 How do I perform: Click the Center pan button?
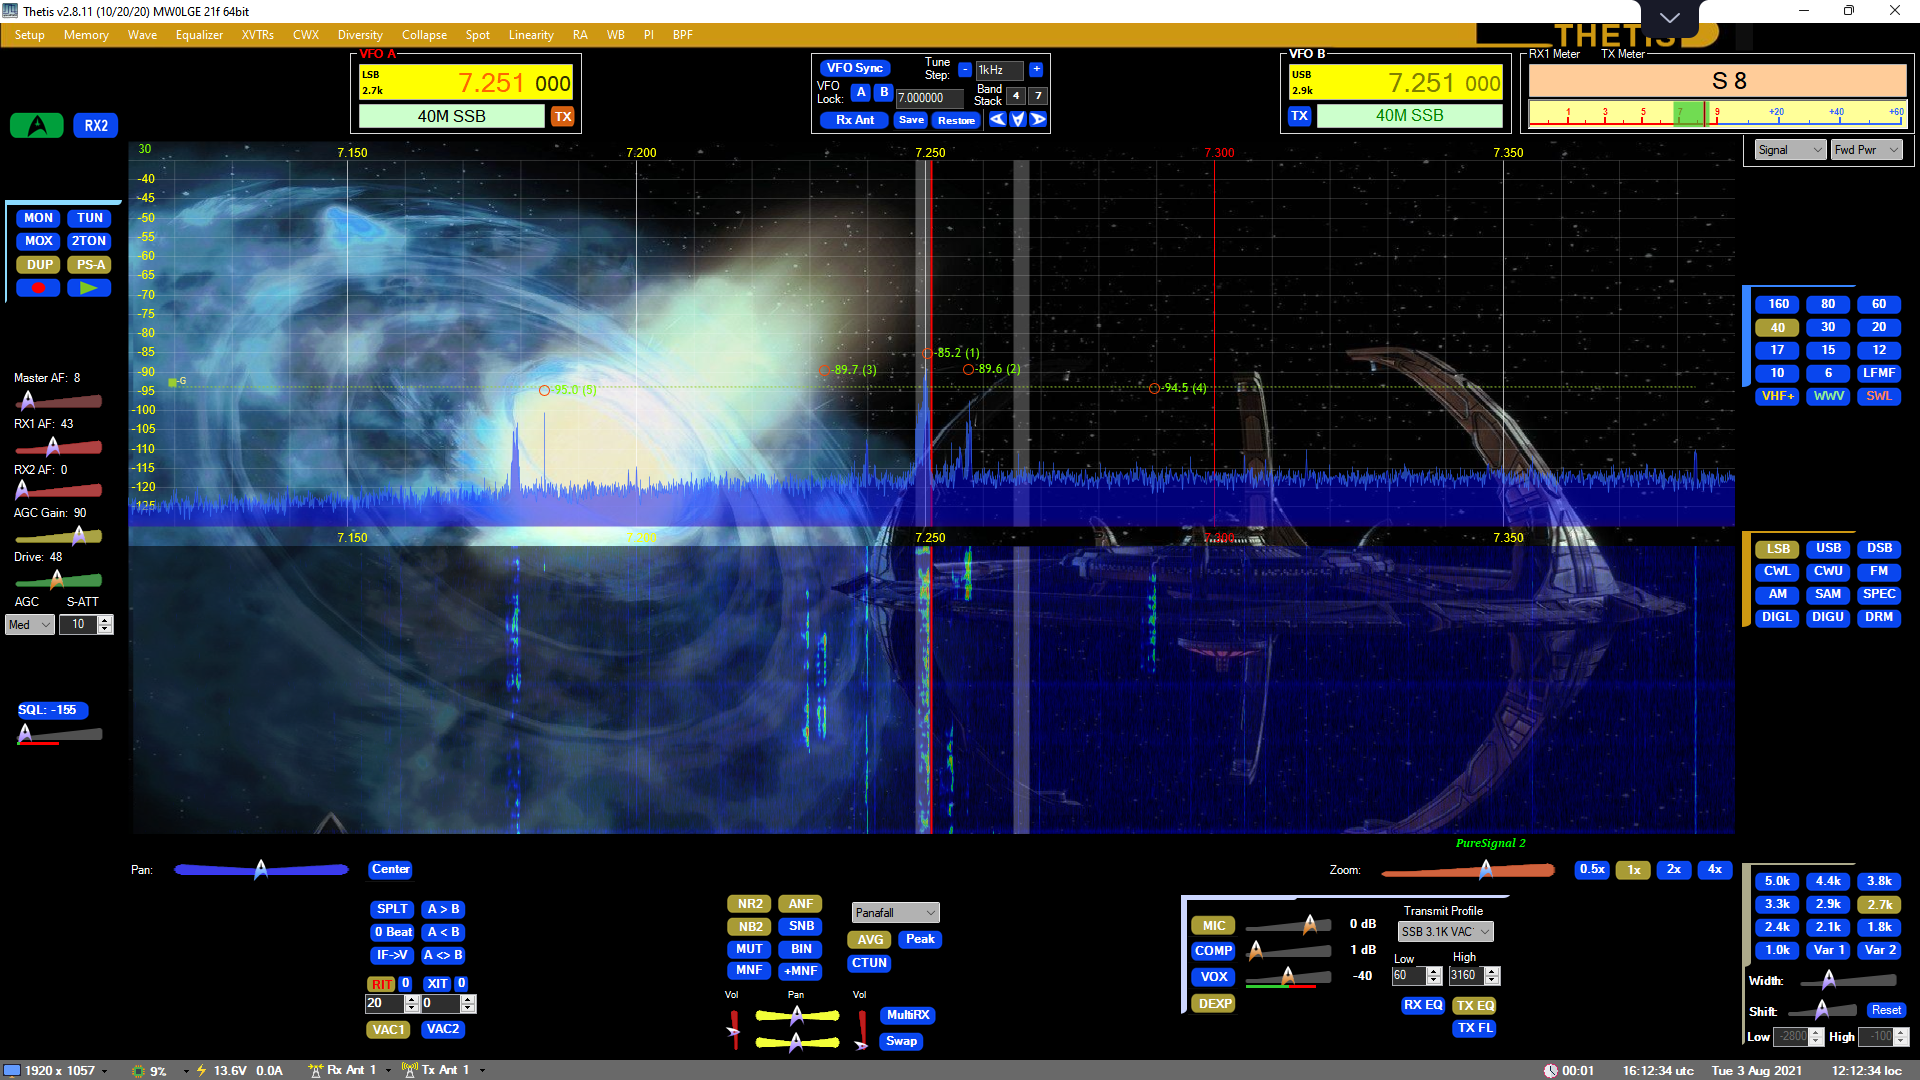pyautogui.click(x=390, y=870)
